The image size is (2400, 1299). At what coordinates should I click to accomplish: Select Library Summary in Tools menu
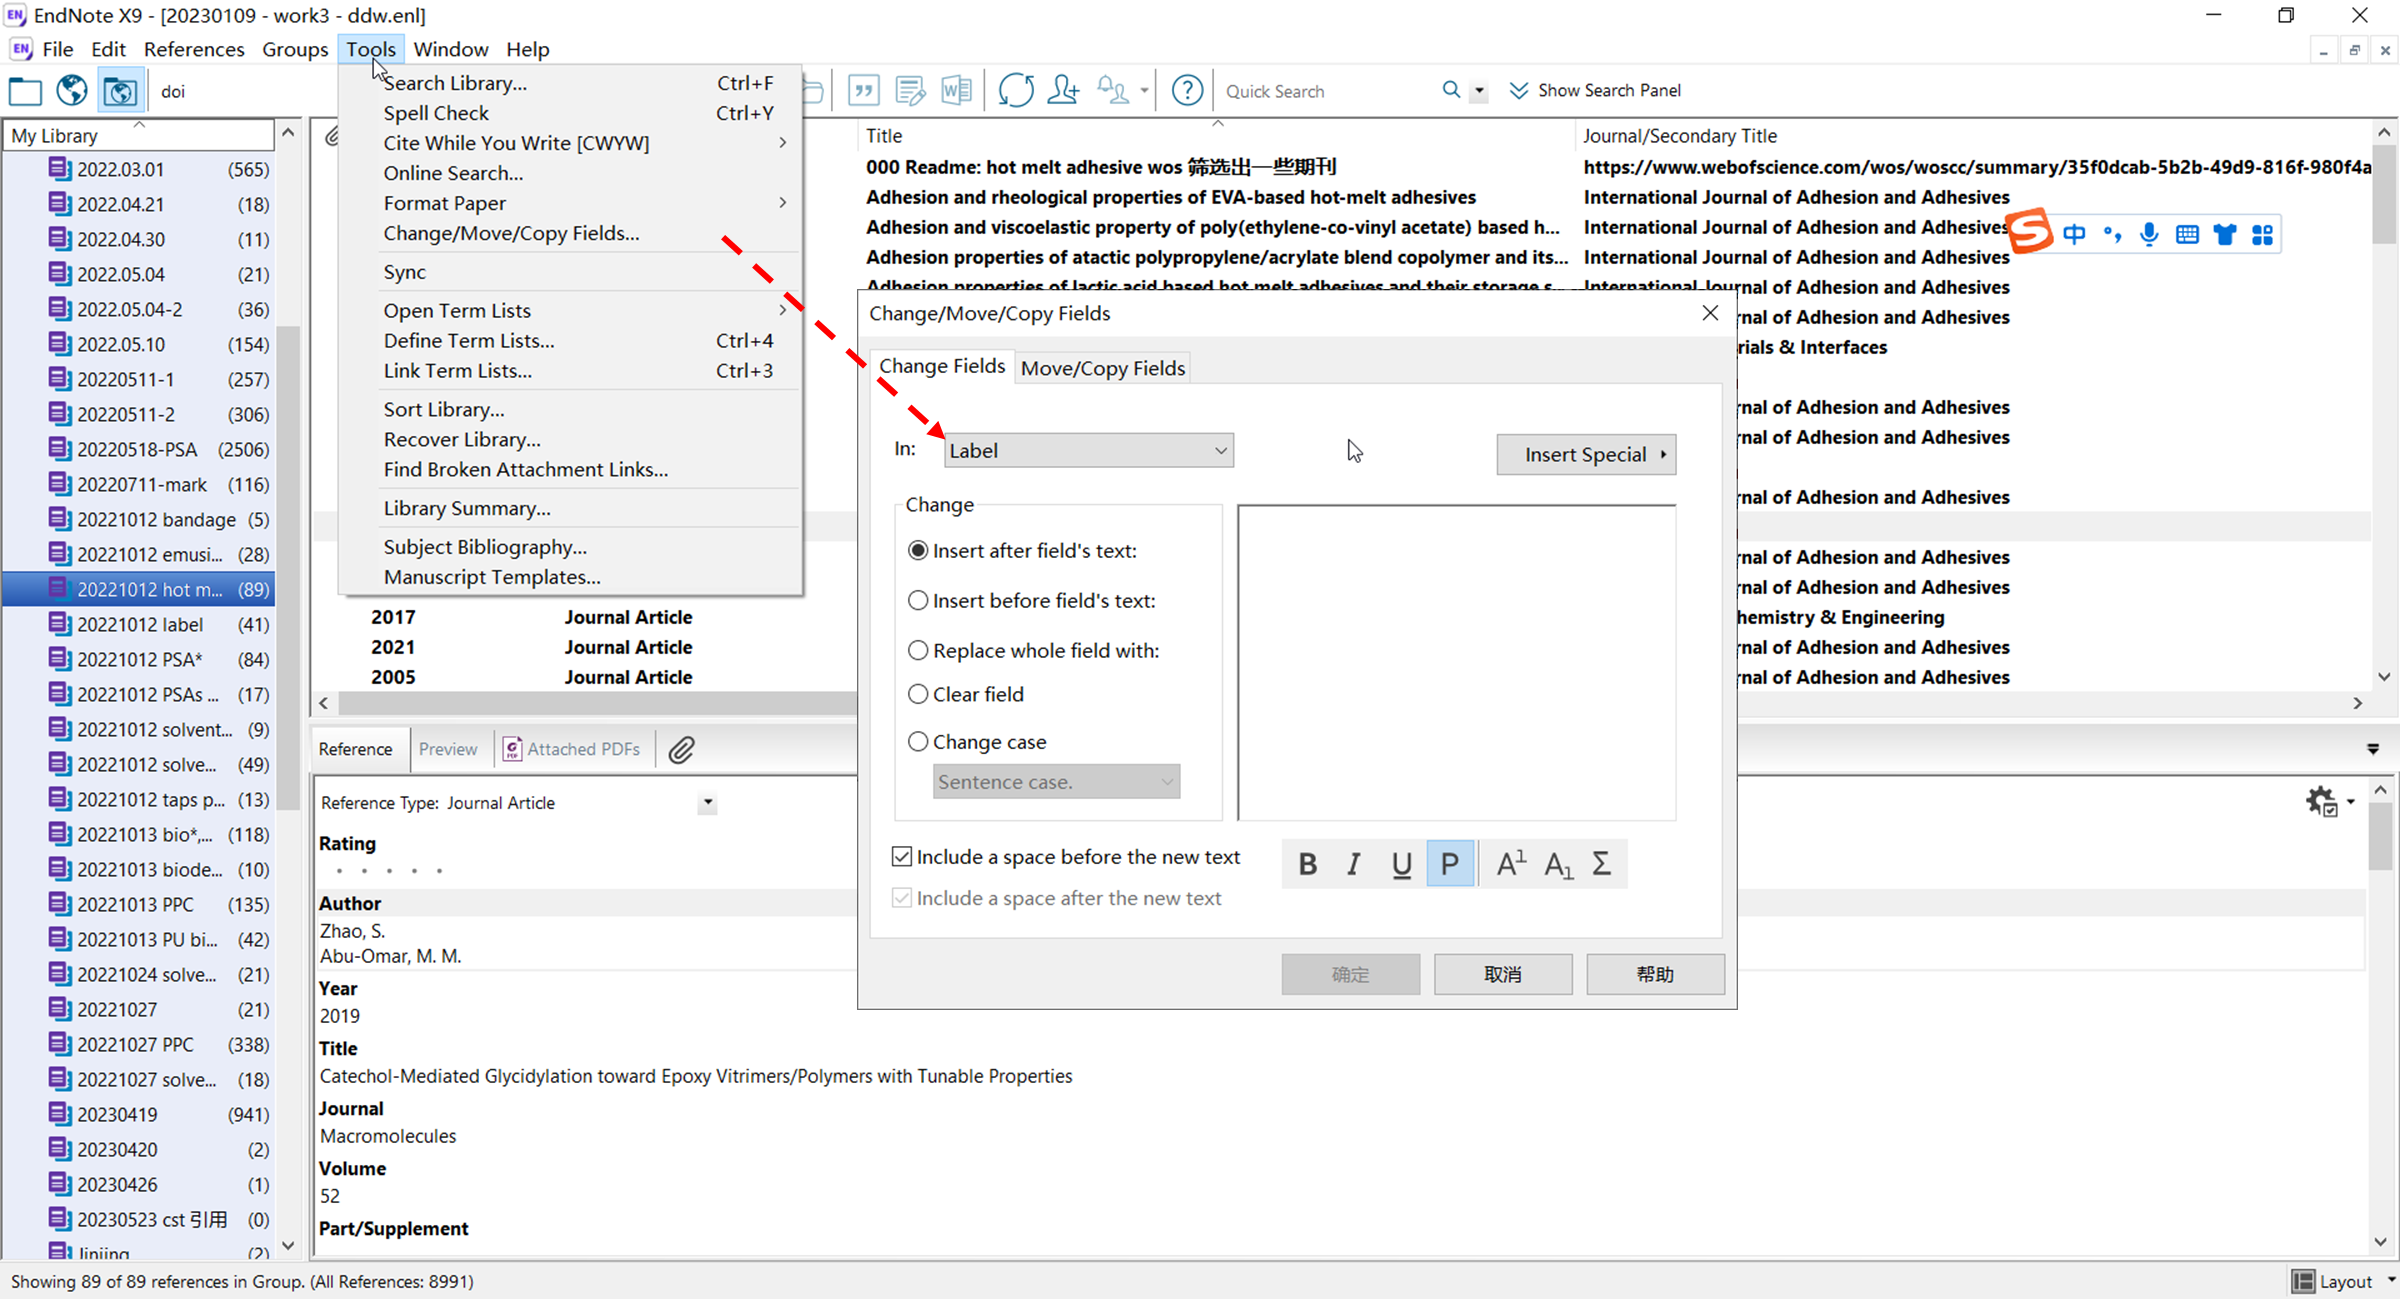[467, 508]
